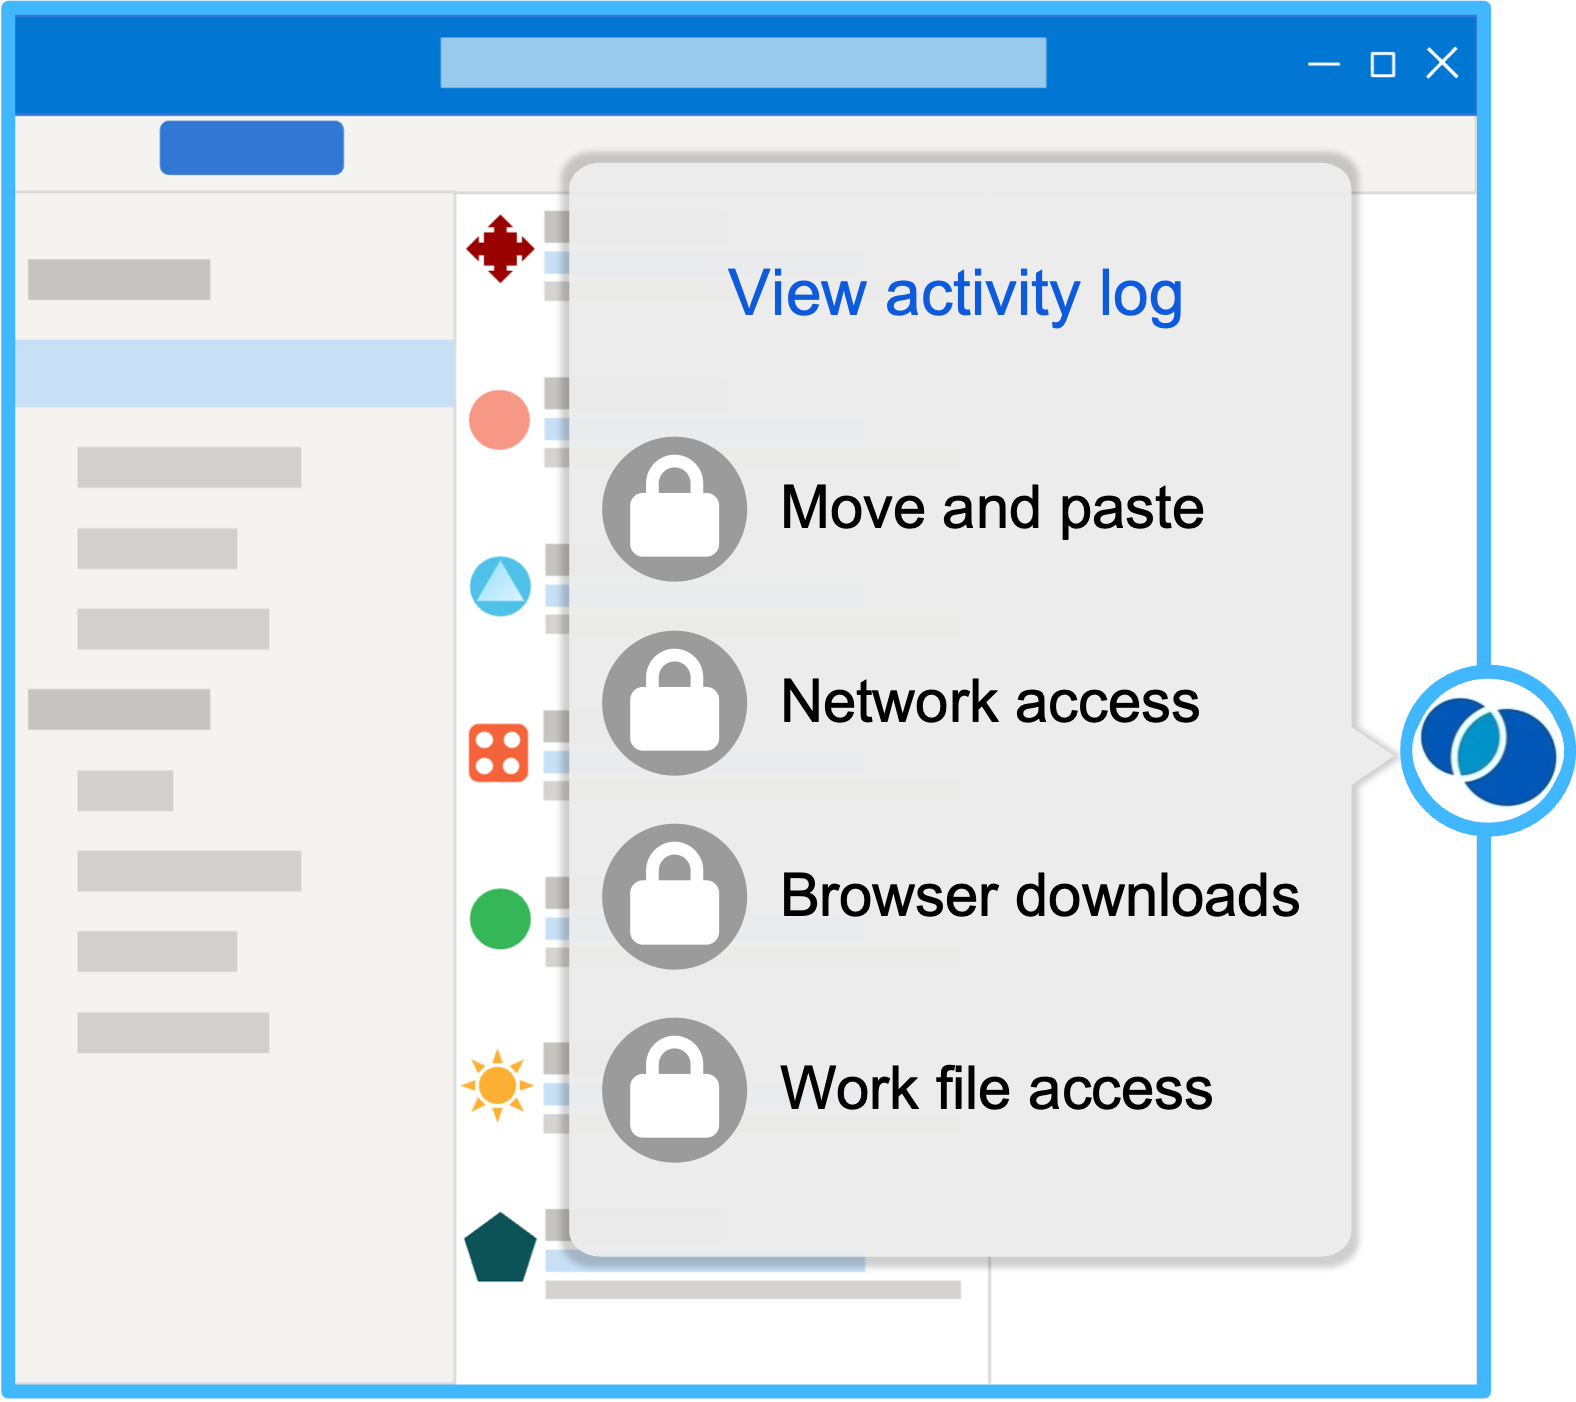Select the Move and paste label
The image size is (1576, 1402).
pos(992,508)
